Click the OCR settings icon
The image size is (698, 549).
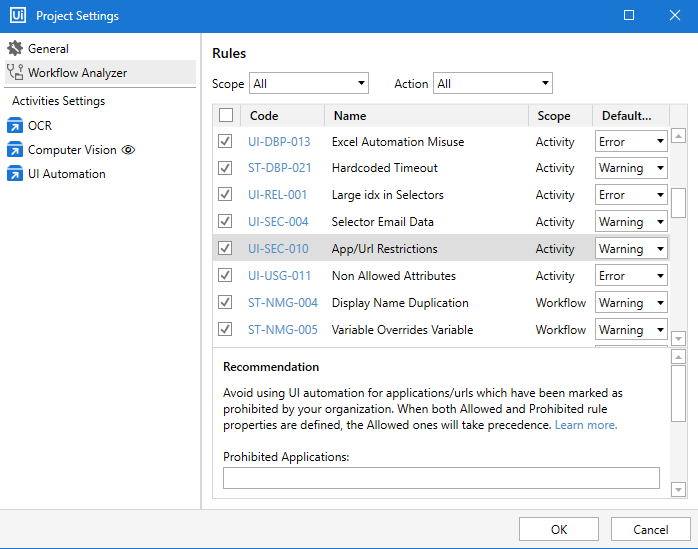[x=15, y=125]
